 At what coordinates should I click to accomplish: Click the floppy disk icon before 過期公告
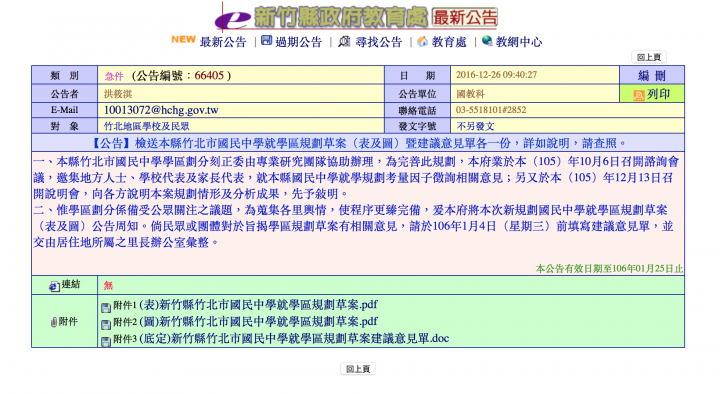267,40
